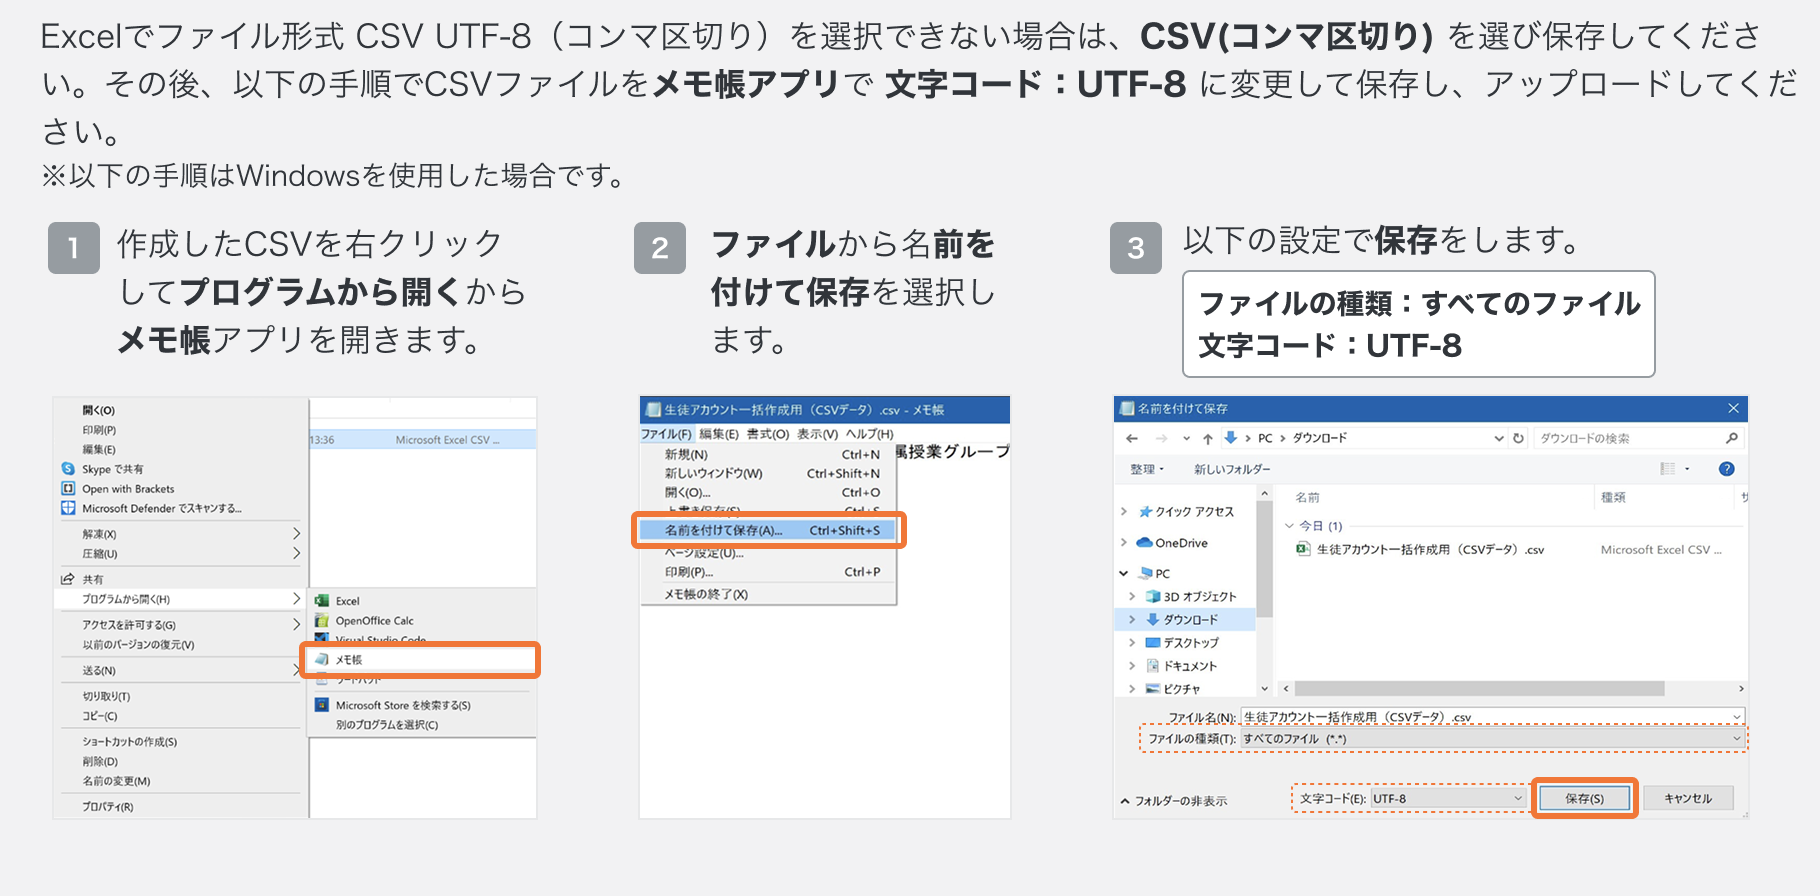Choose 印刷(P)... in メモ帳 ファイル menu
This screenshot has width=1820, height=896.
click(768, 572)
